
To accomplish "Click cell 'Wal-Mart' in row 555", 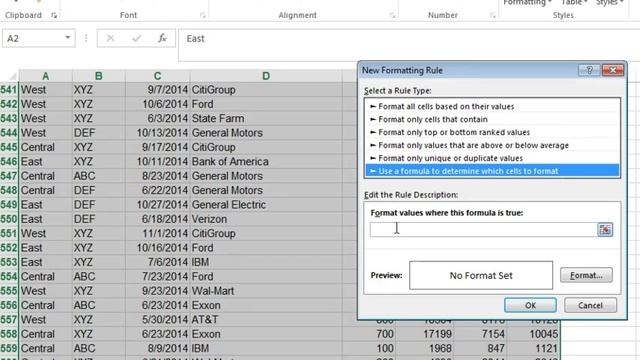I will point(266,291).
